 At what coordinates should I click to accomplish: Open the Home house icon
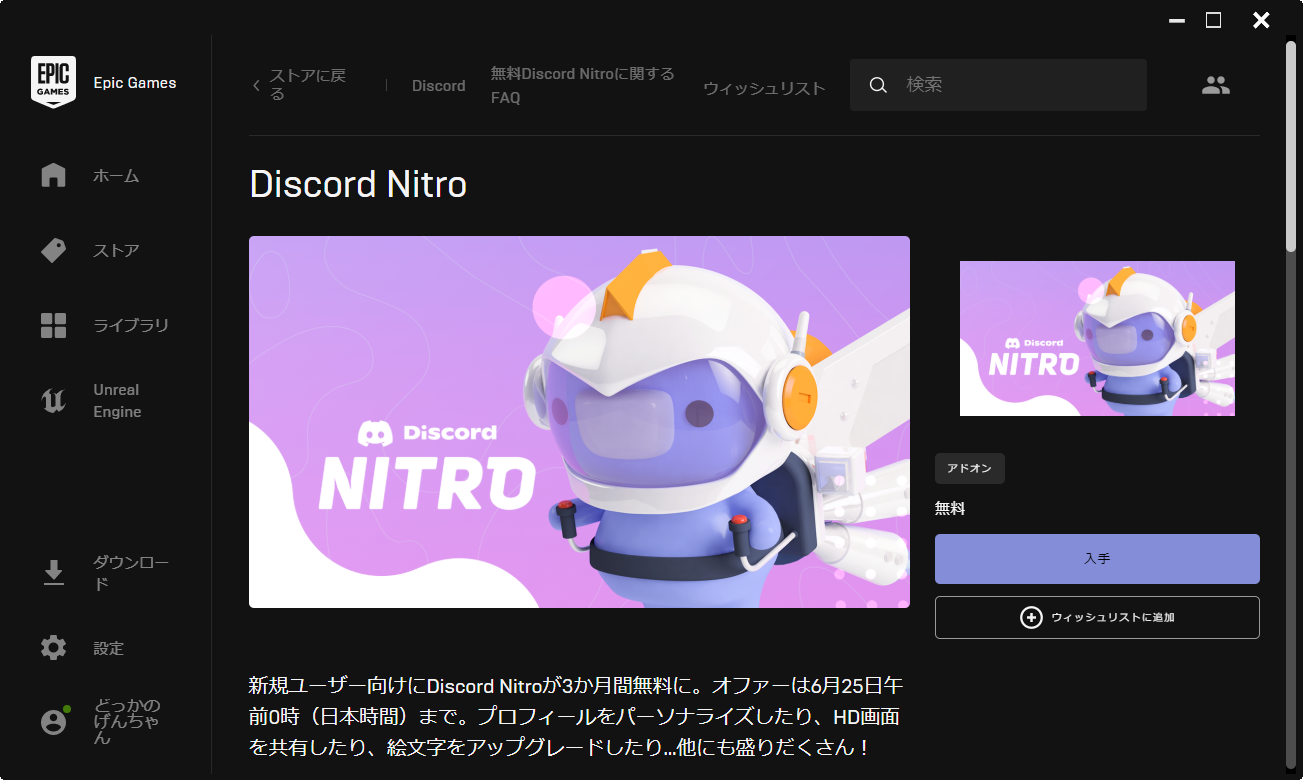(53, 176)
